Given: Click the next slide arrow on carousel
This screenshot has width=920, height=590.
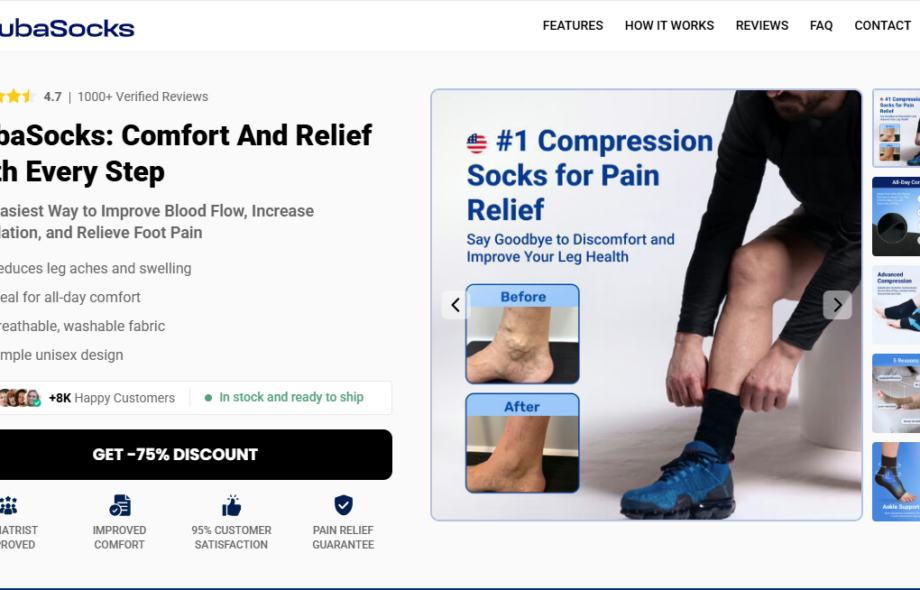Looking at the screenshot, I should coord(837,305).
